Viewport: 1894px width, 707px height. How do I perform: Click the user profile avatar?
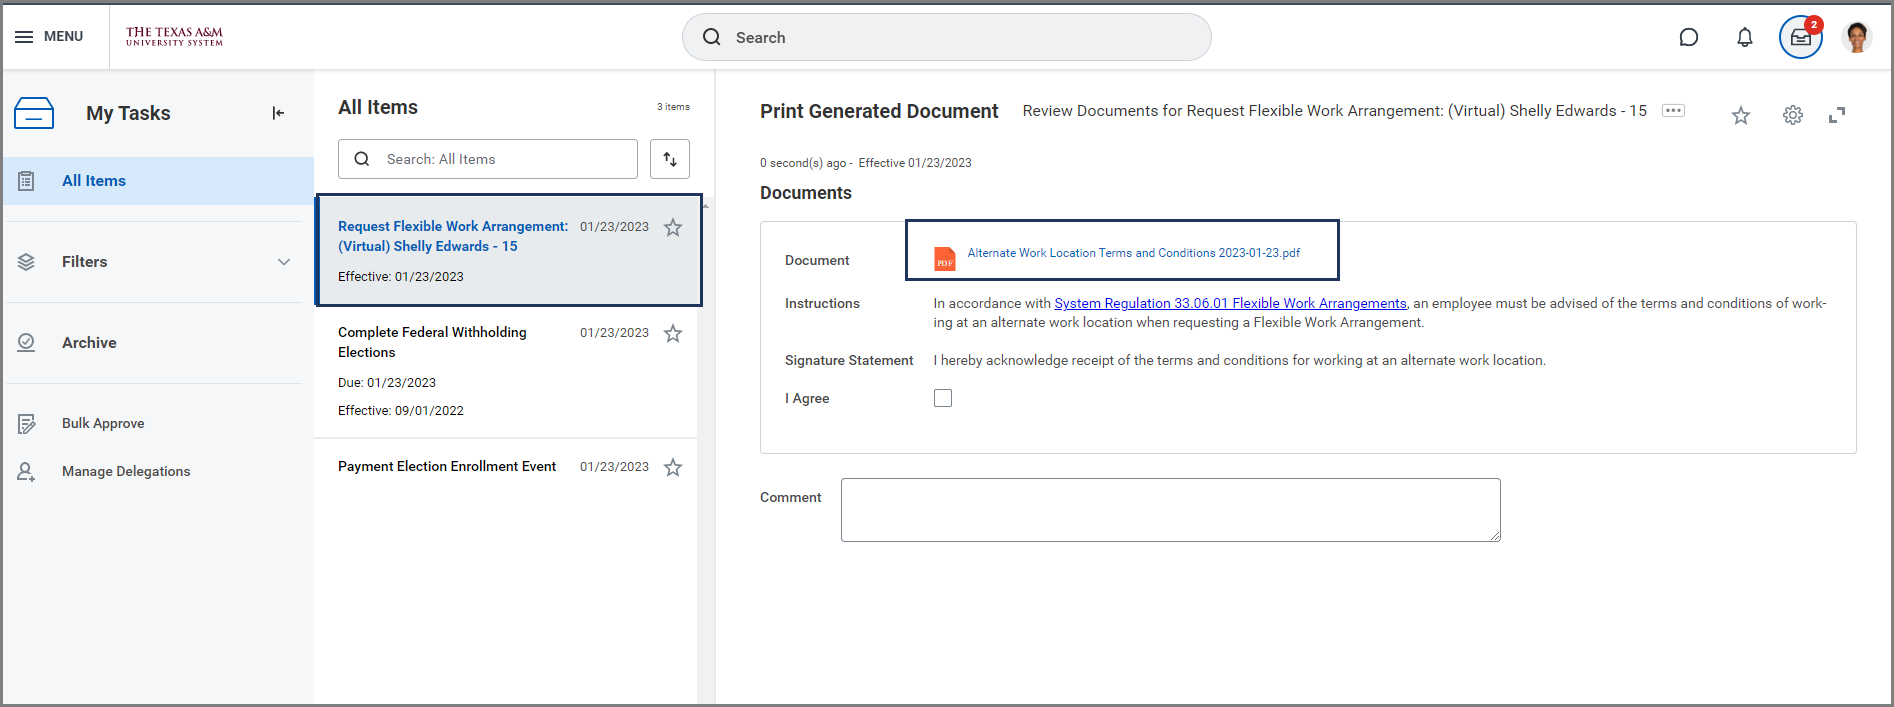pyautogui.click(x=1857, y=38)
